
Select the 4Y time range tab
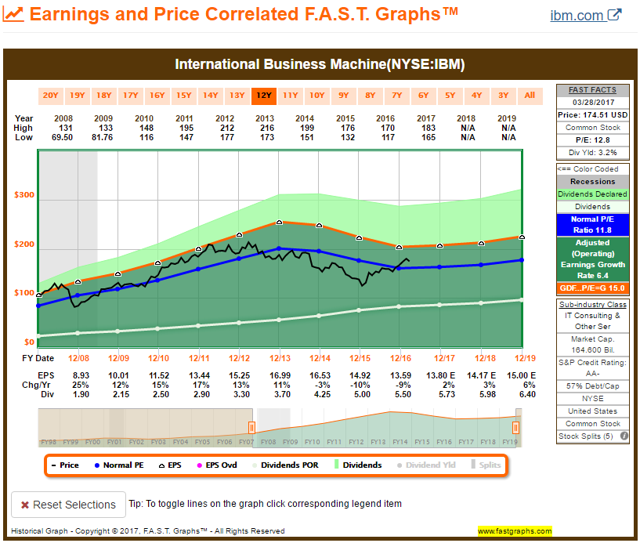click(477, 96)
